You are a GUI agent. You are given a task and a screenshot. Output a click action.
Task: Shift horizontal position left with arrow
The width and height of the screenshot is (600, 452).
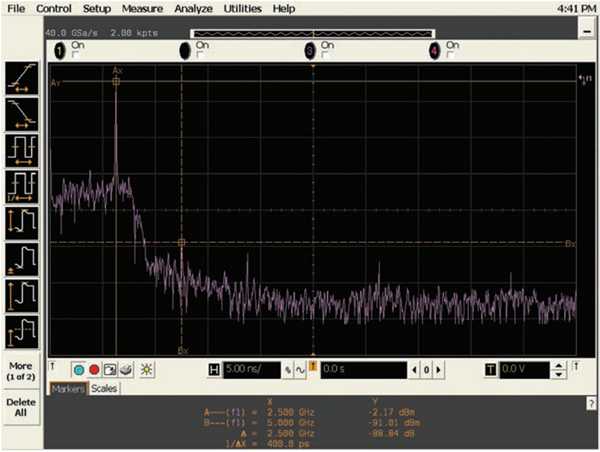[414, 370]
